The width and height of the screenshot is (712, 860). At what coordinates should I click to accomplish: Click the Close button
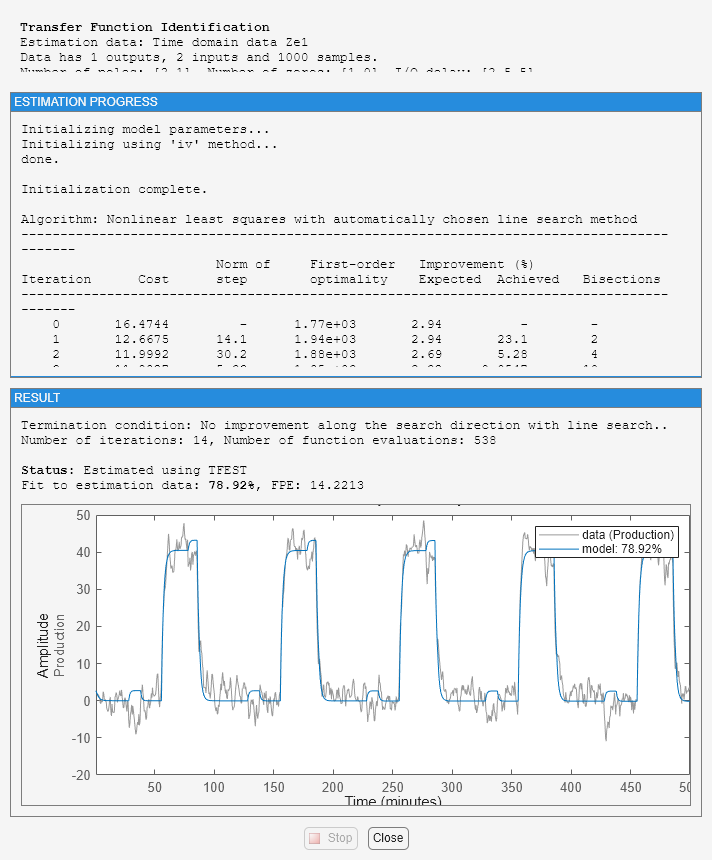tap(388, 838)
